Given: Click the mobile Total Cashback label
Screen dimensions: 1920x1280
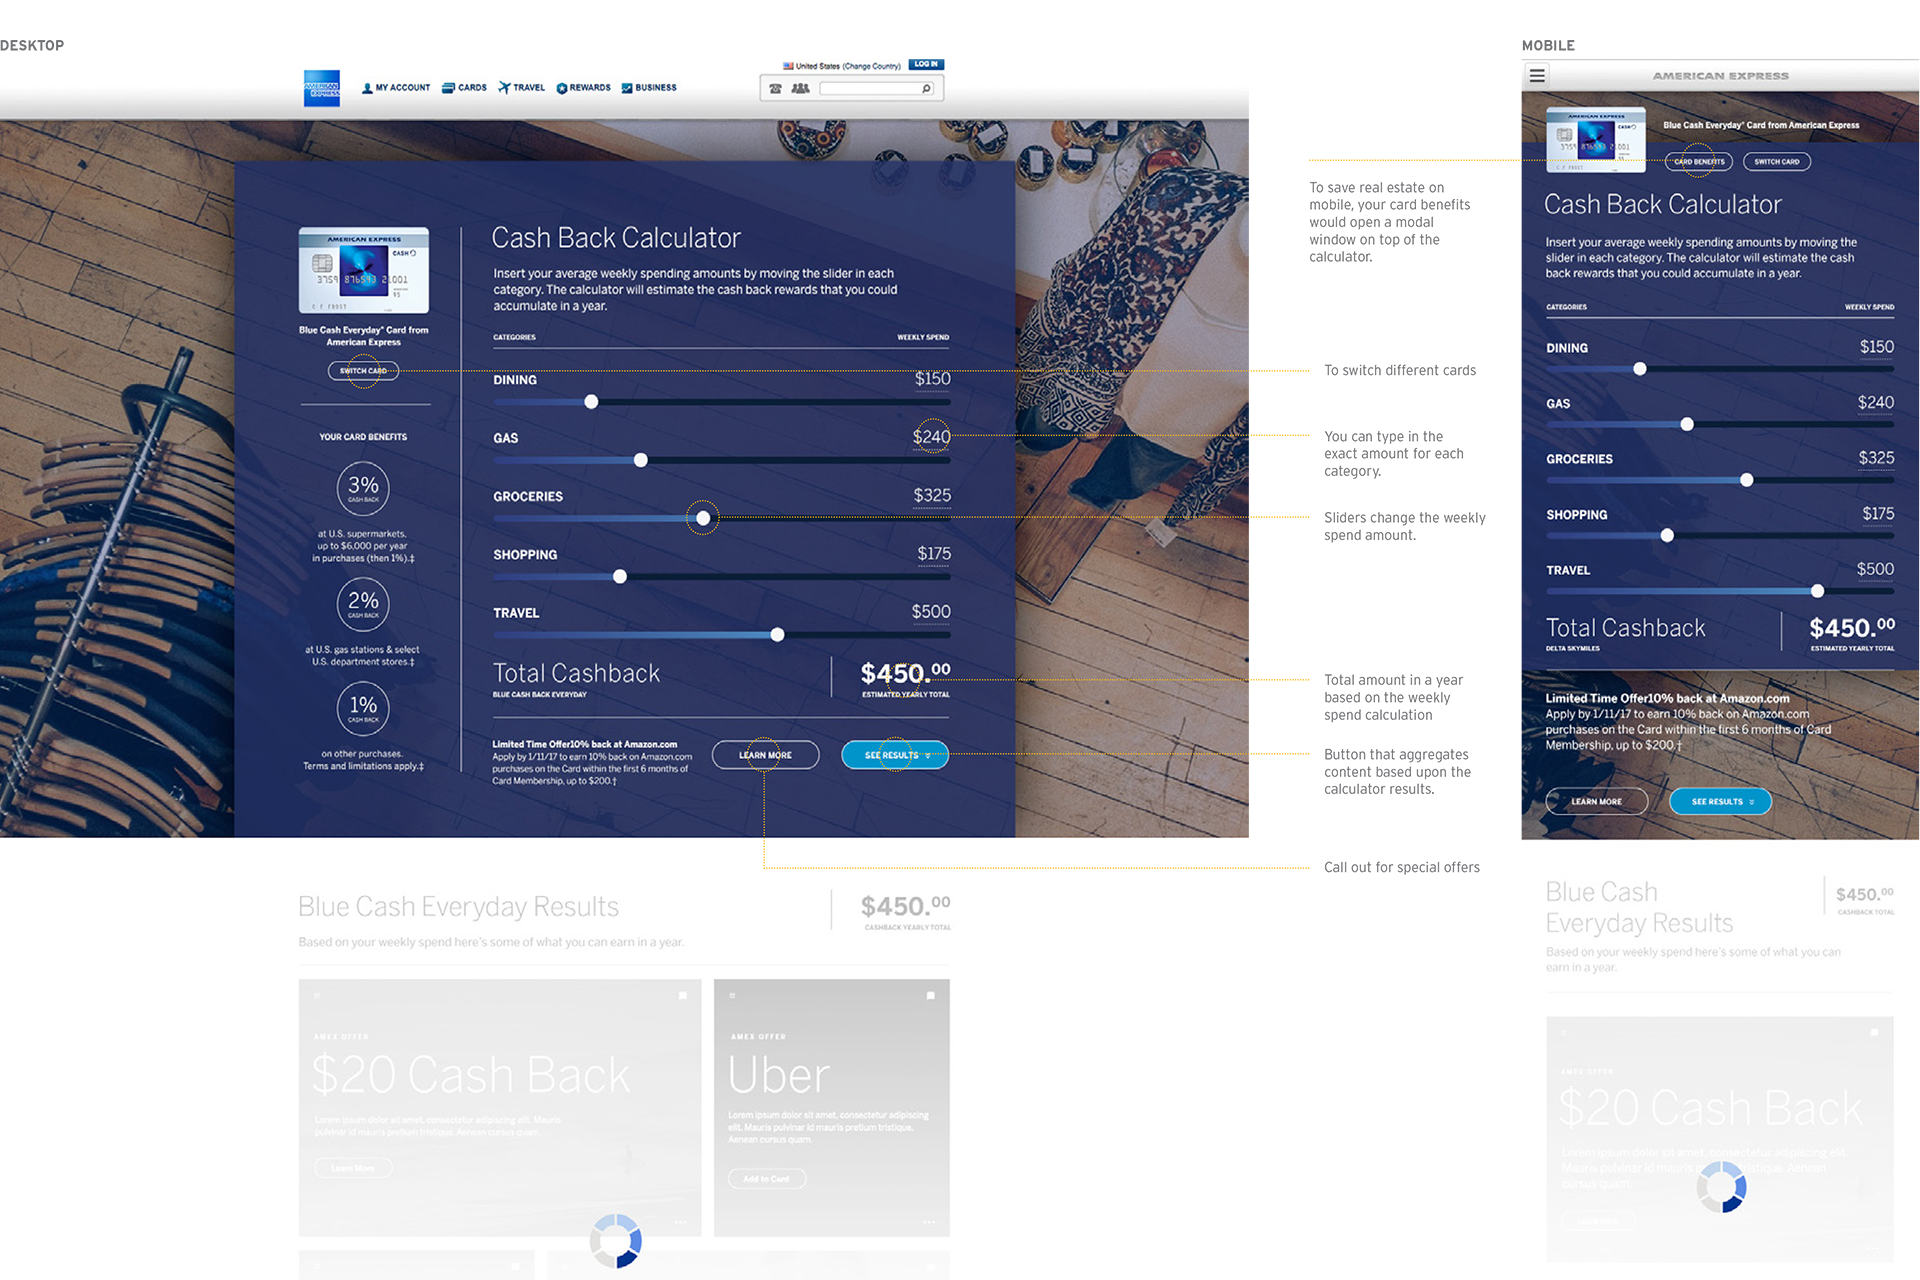Looking at the screenshot, I should click(1626, 628).
